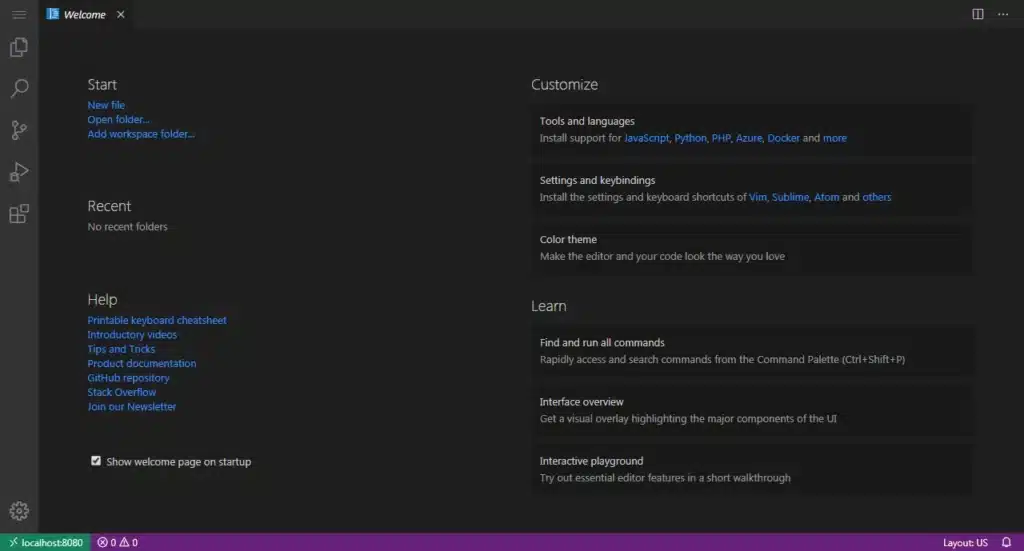Click the New file link
The width and height of the screenshot is (1024, 551).
click(106, 105)
